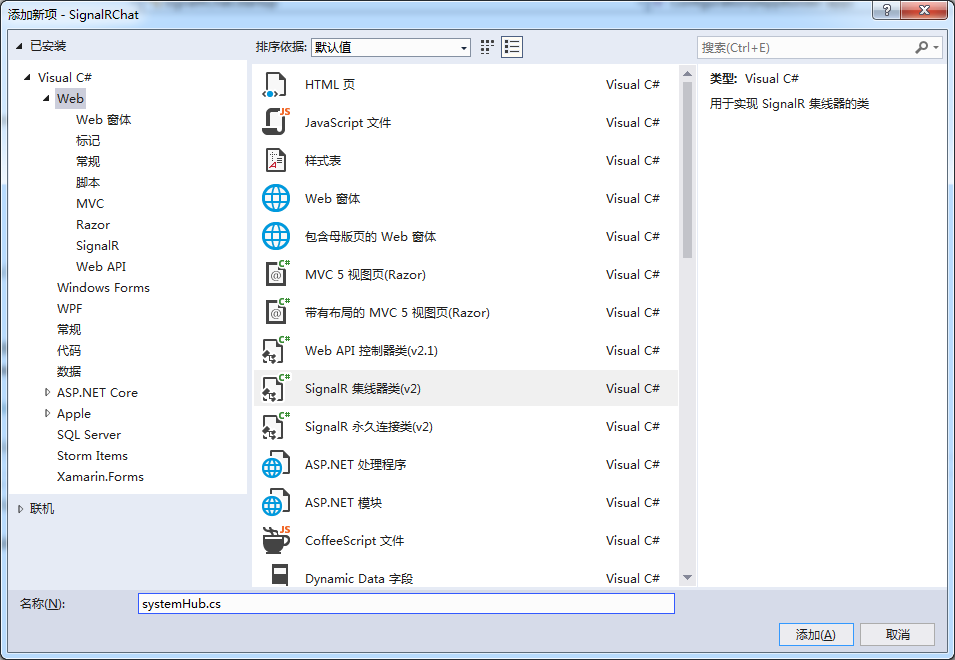This screenshot has width=955, height=660.
Task: Click the 取消 cancel button
Action: (897, 634)
